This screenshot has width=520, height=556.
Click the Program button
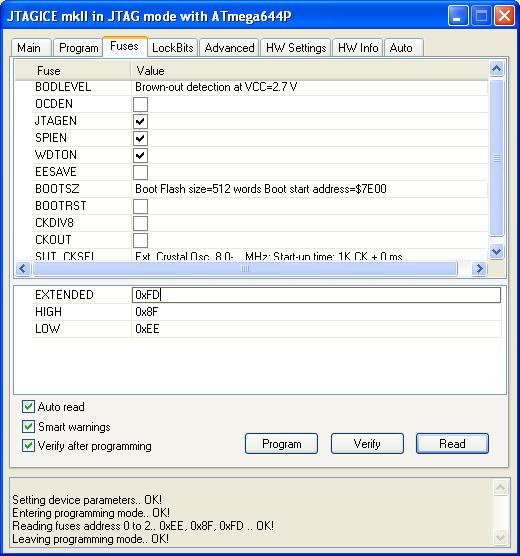pos(281,444)
